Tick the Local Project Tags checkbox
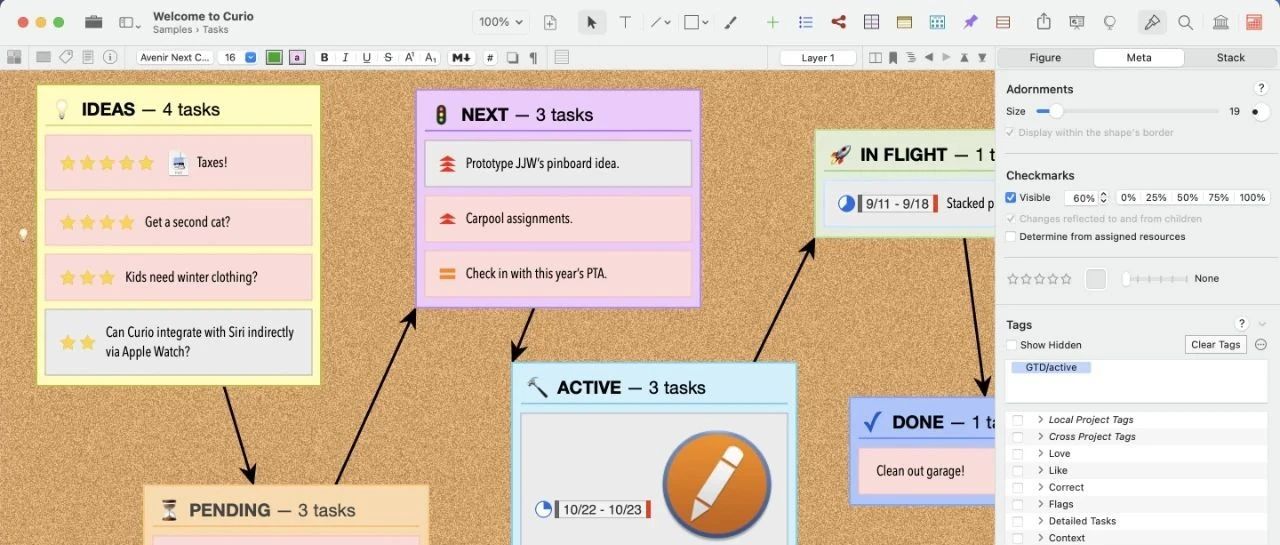 tap(1017, 420)
